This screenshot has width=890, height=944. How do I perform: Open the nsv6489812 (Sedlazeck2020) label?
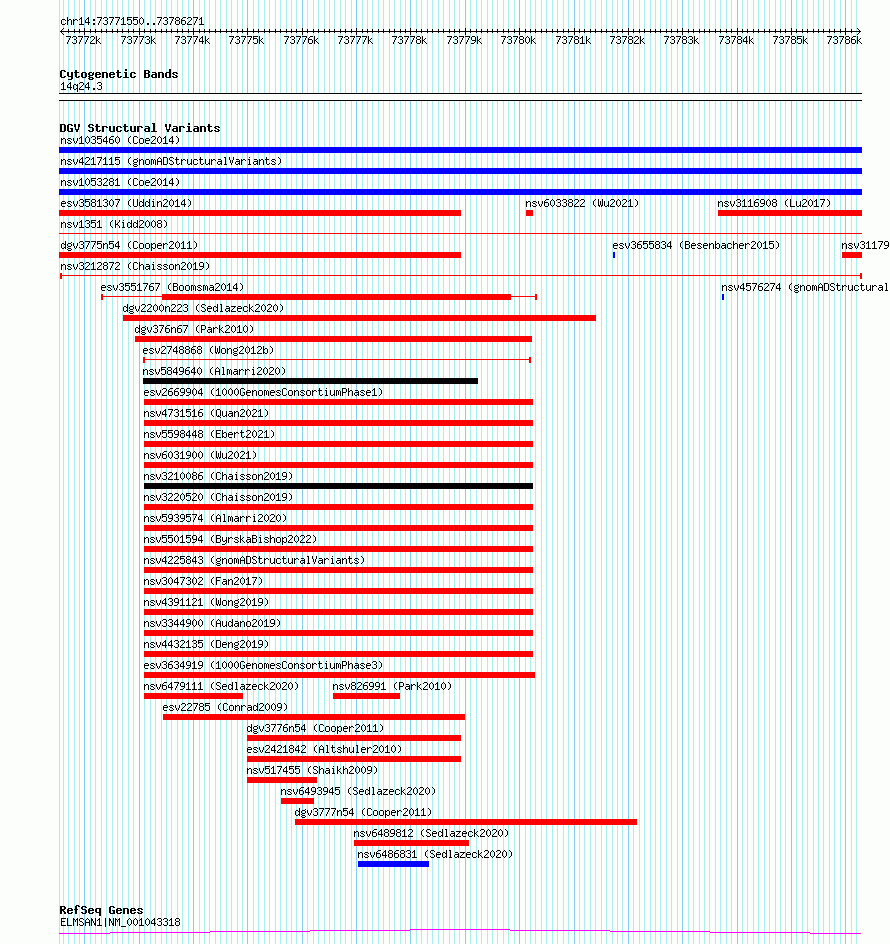pos(431,833)
